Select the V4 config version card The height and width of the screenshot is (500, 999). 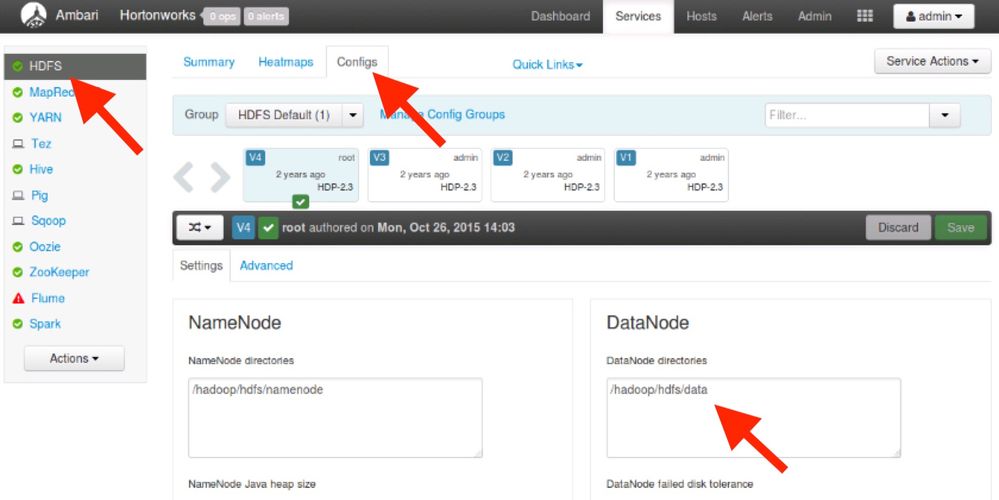point(301,175)
